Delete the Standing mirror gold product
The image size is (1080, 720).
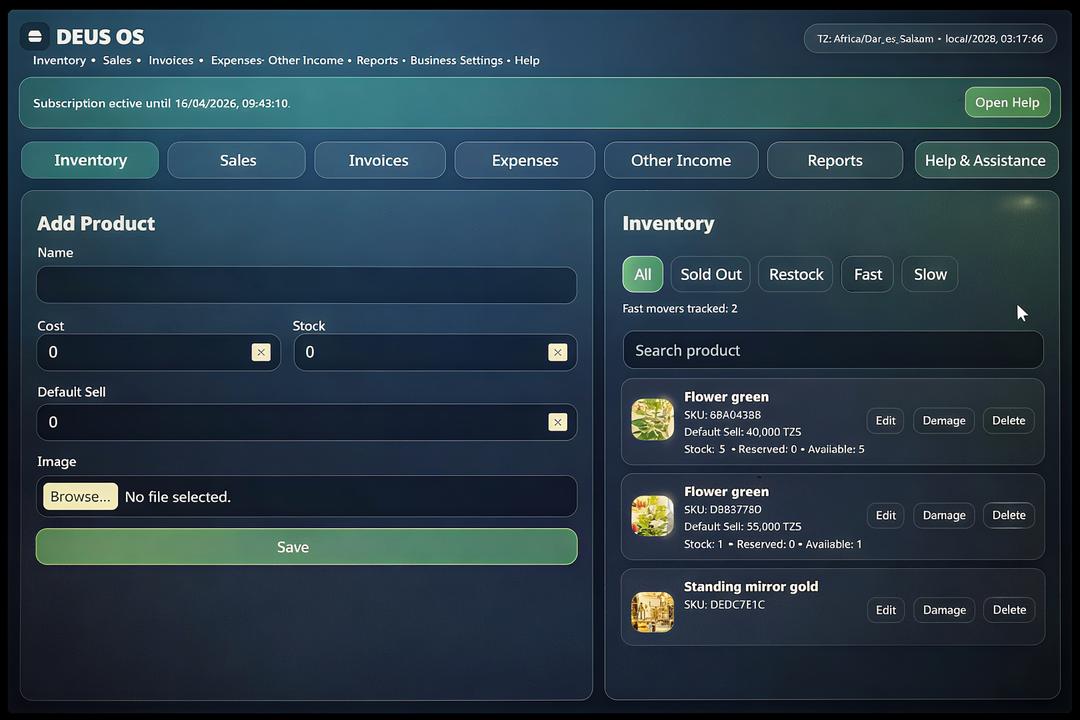click(1008, 610)
